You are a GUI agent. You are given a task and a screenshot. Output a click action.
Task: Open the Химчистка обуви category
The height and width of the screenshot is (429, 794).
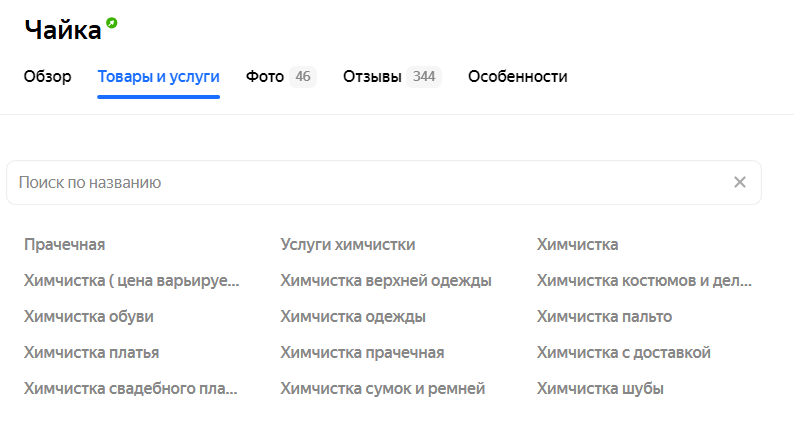[89, 317]
